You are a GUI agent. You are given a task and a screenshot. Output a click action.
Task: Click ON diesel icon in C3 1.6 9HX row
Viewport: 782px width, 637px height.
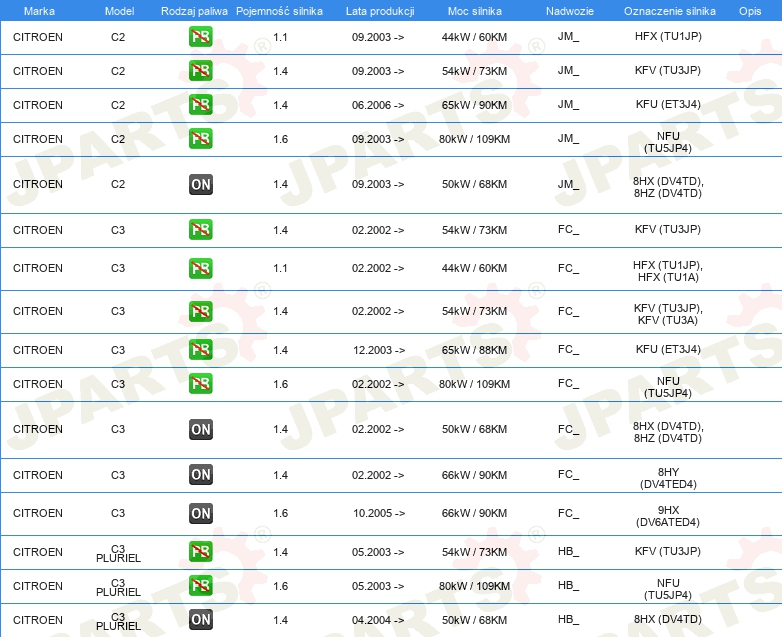click(x=200, y=513)
